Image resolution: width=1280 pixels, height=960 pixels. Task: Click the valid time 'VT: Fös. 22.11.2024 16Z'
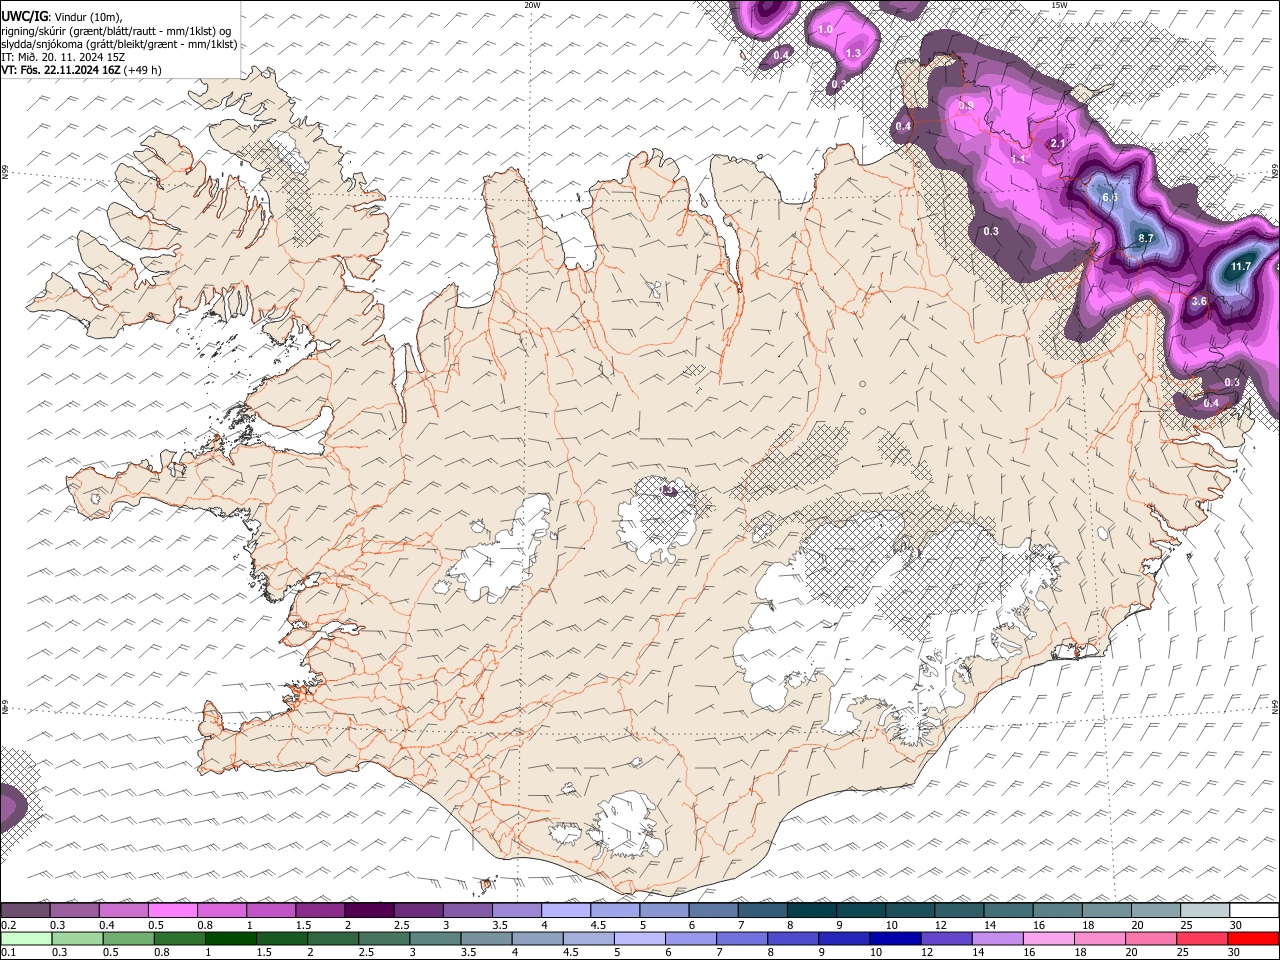click(x=60, y=70)
